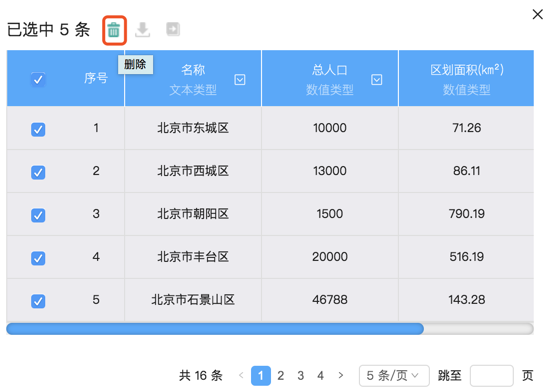Click the cell 北京市朝阳区
Viewport: 545px width, 391px height.
tap(193, 214)
